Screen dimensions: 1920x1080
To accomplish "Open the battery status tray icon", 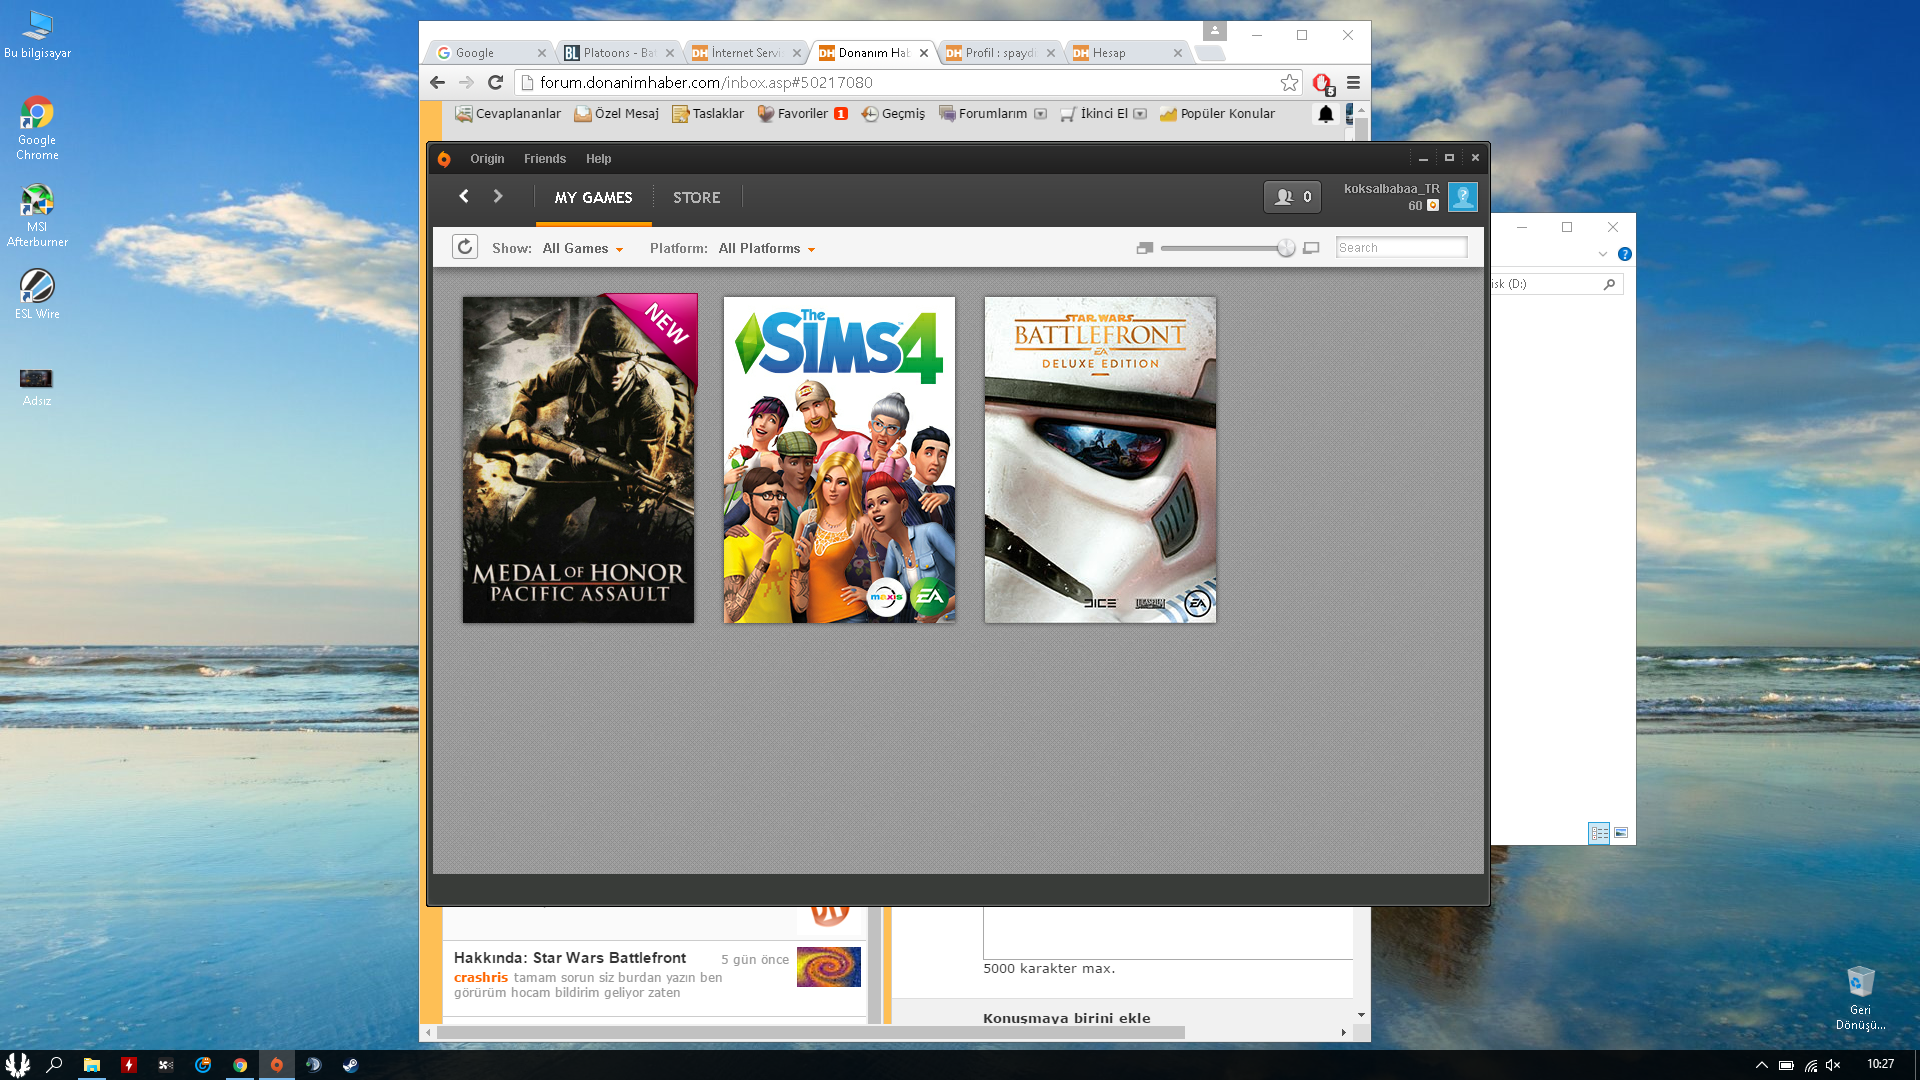I will 1786,1065.
